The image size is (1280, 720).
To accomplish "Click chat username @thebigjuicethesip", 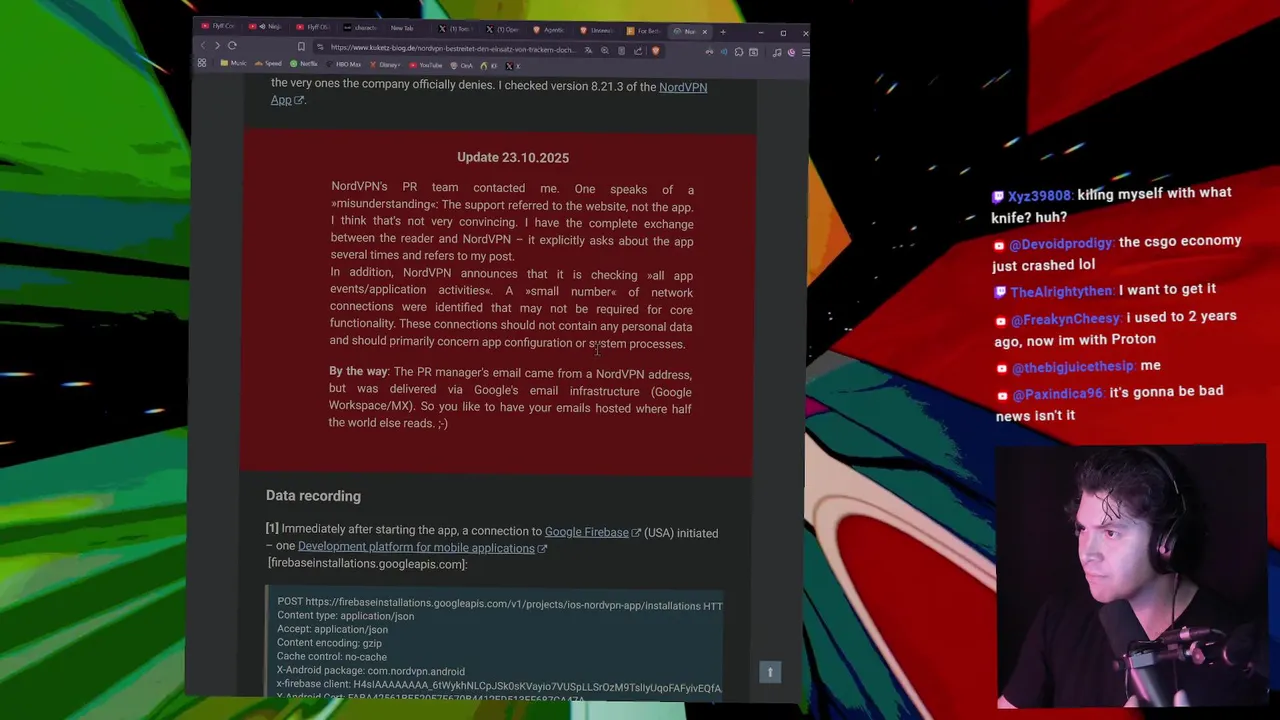I will coord(1072,367).
